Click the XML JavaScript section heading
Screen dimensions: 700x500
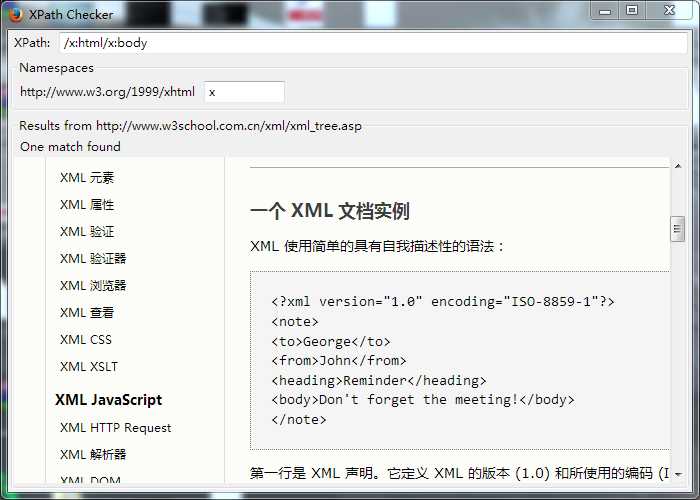pyautogui.click(x=108, y=400)
